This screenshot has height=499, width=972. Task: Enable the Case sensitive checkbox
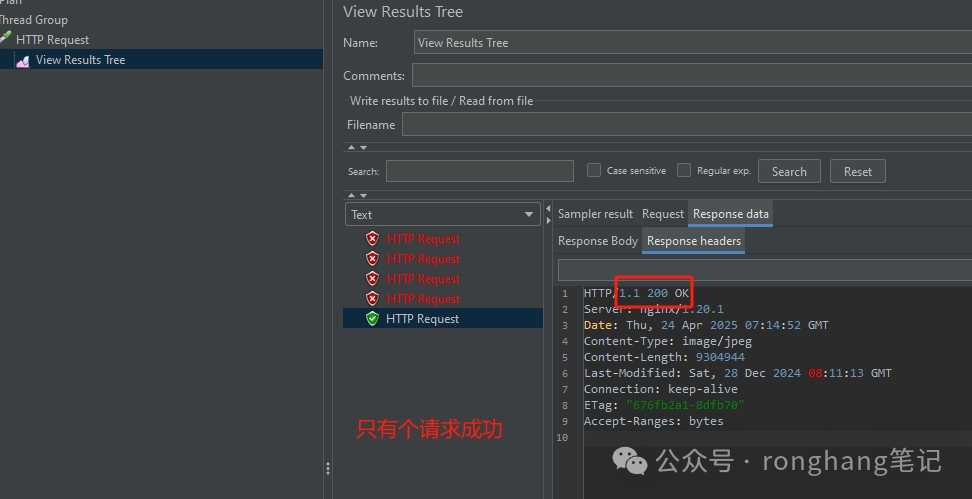[594, 171]
